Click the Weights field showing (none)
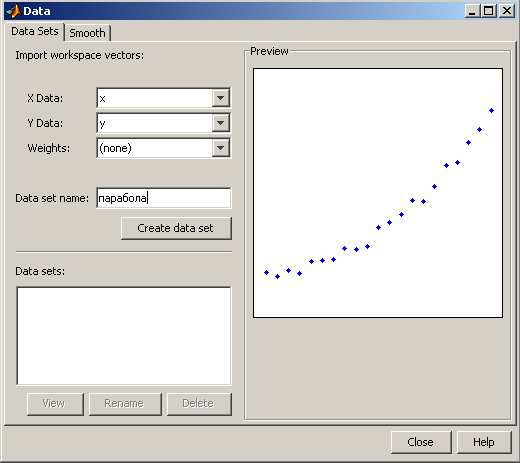Screen dimensions: 520x463 (x=155, y=148)
